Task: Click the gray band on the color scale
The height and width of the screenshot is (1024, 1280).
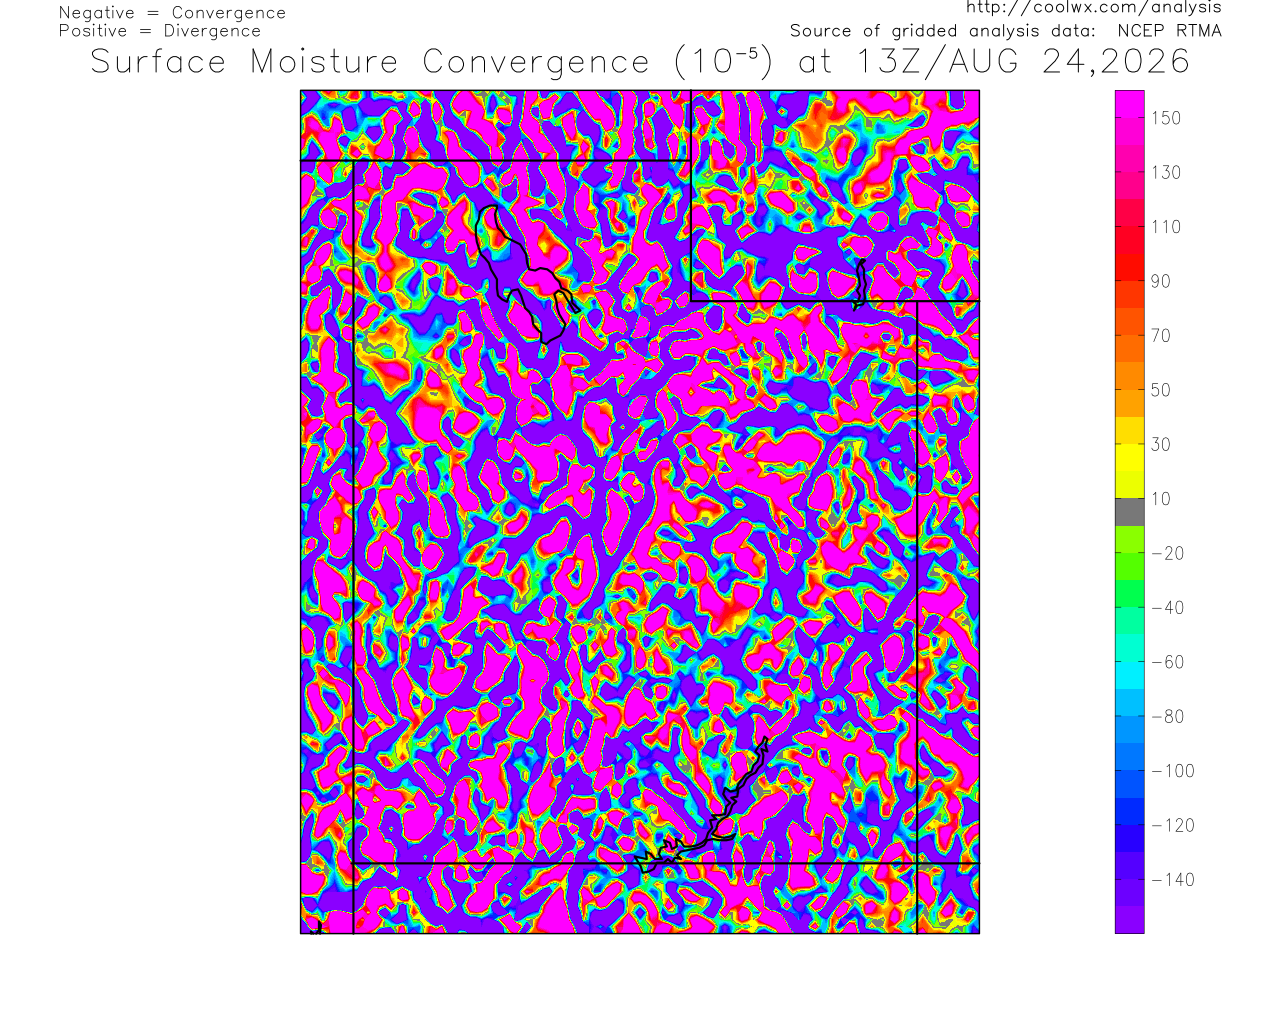Action: pyautogui.click(x=1130, y=512)
